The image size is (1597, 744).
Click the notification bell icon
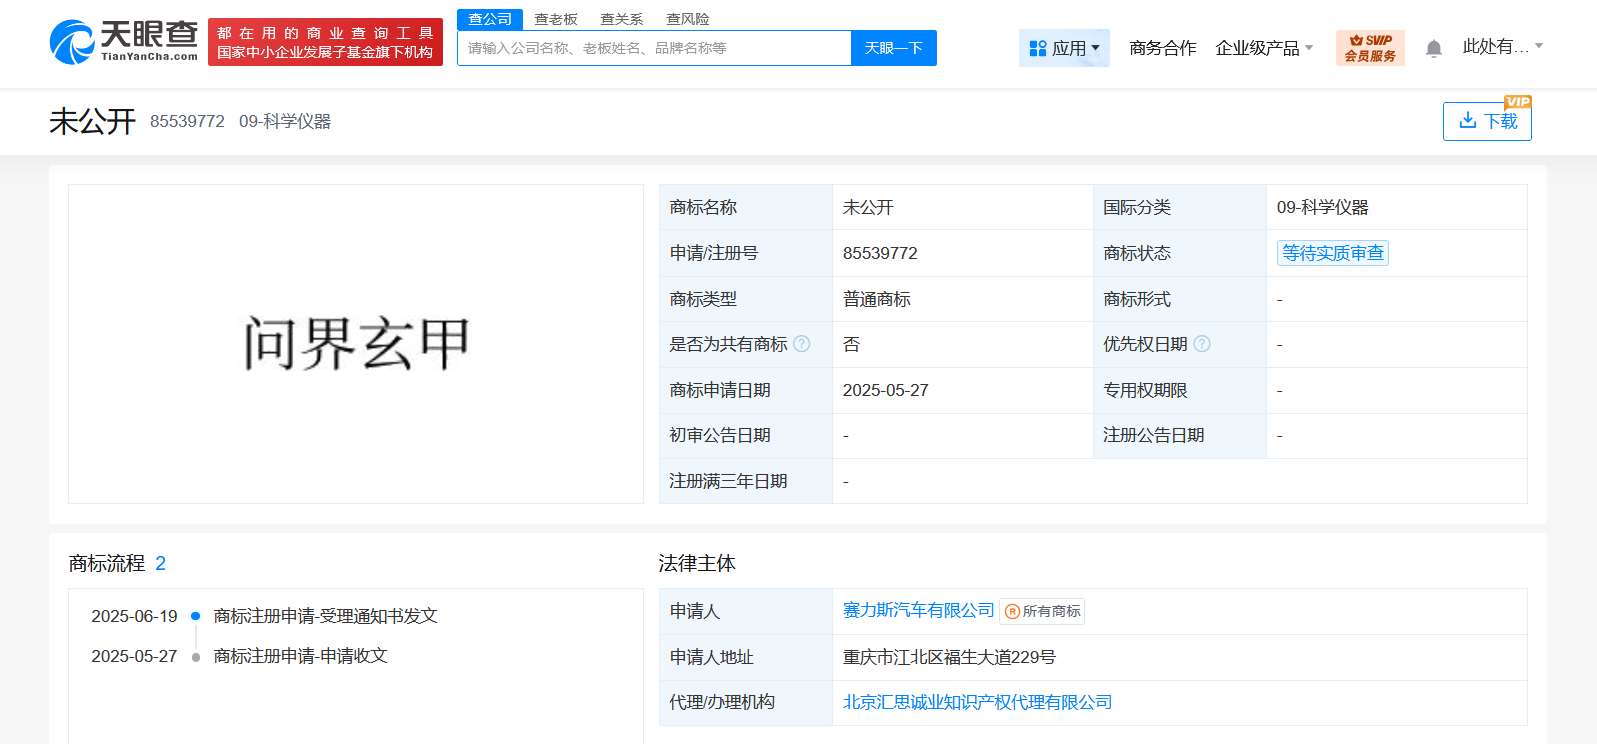click(1433, 48)
